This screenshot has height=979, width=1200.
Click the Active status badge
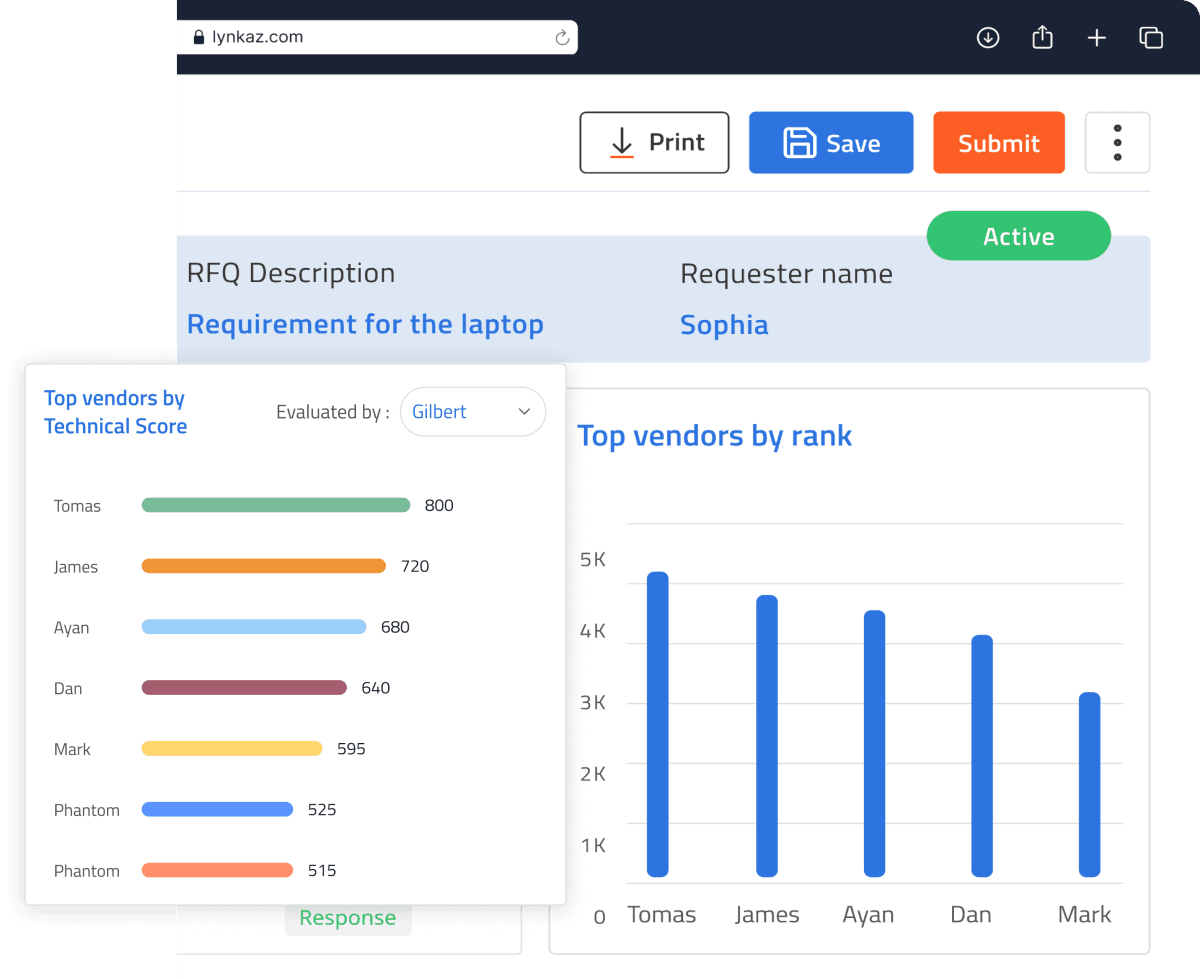(1019, 236)
